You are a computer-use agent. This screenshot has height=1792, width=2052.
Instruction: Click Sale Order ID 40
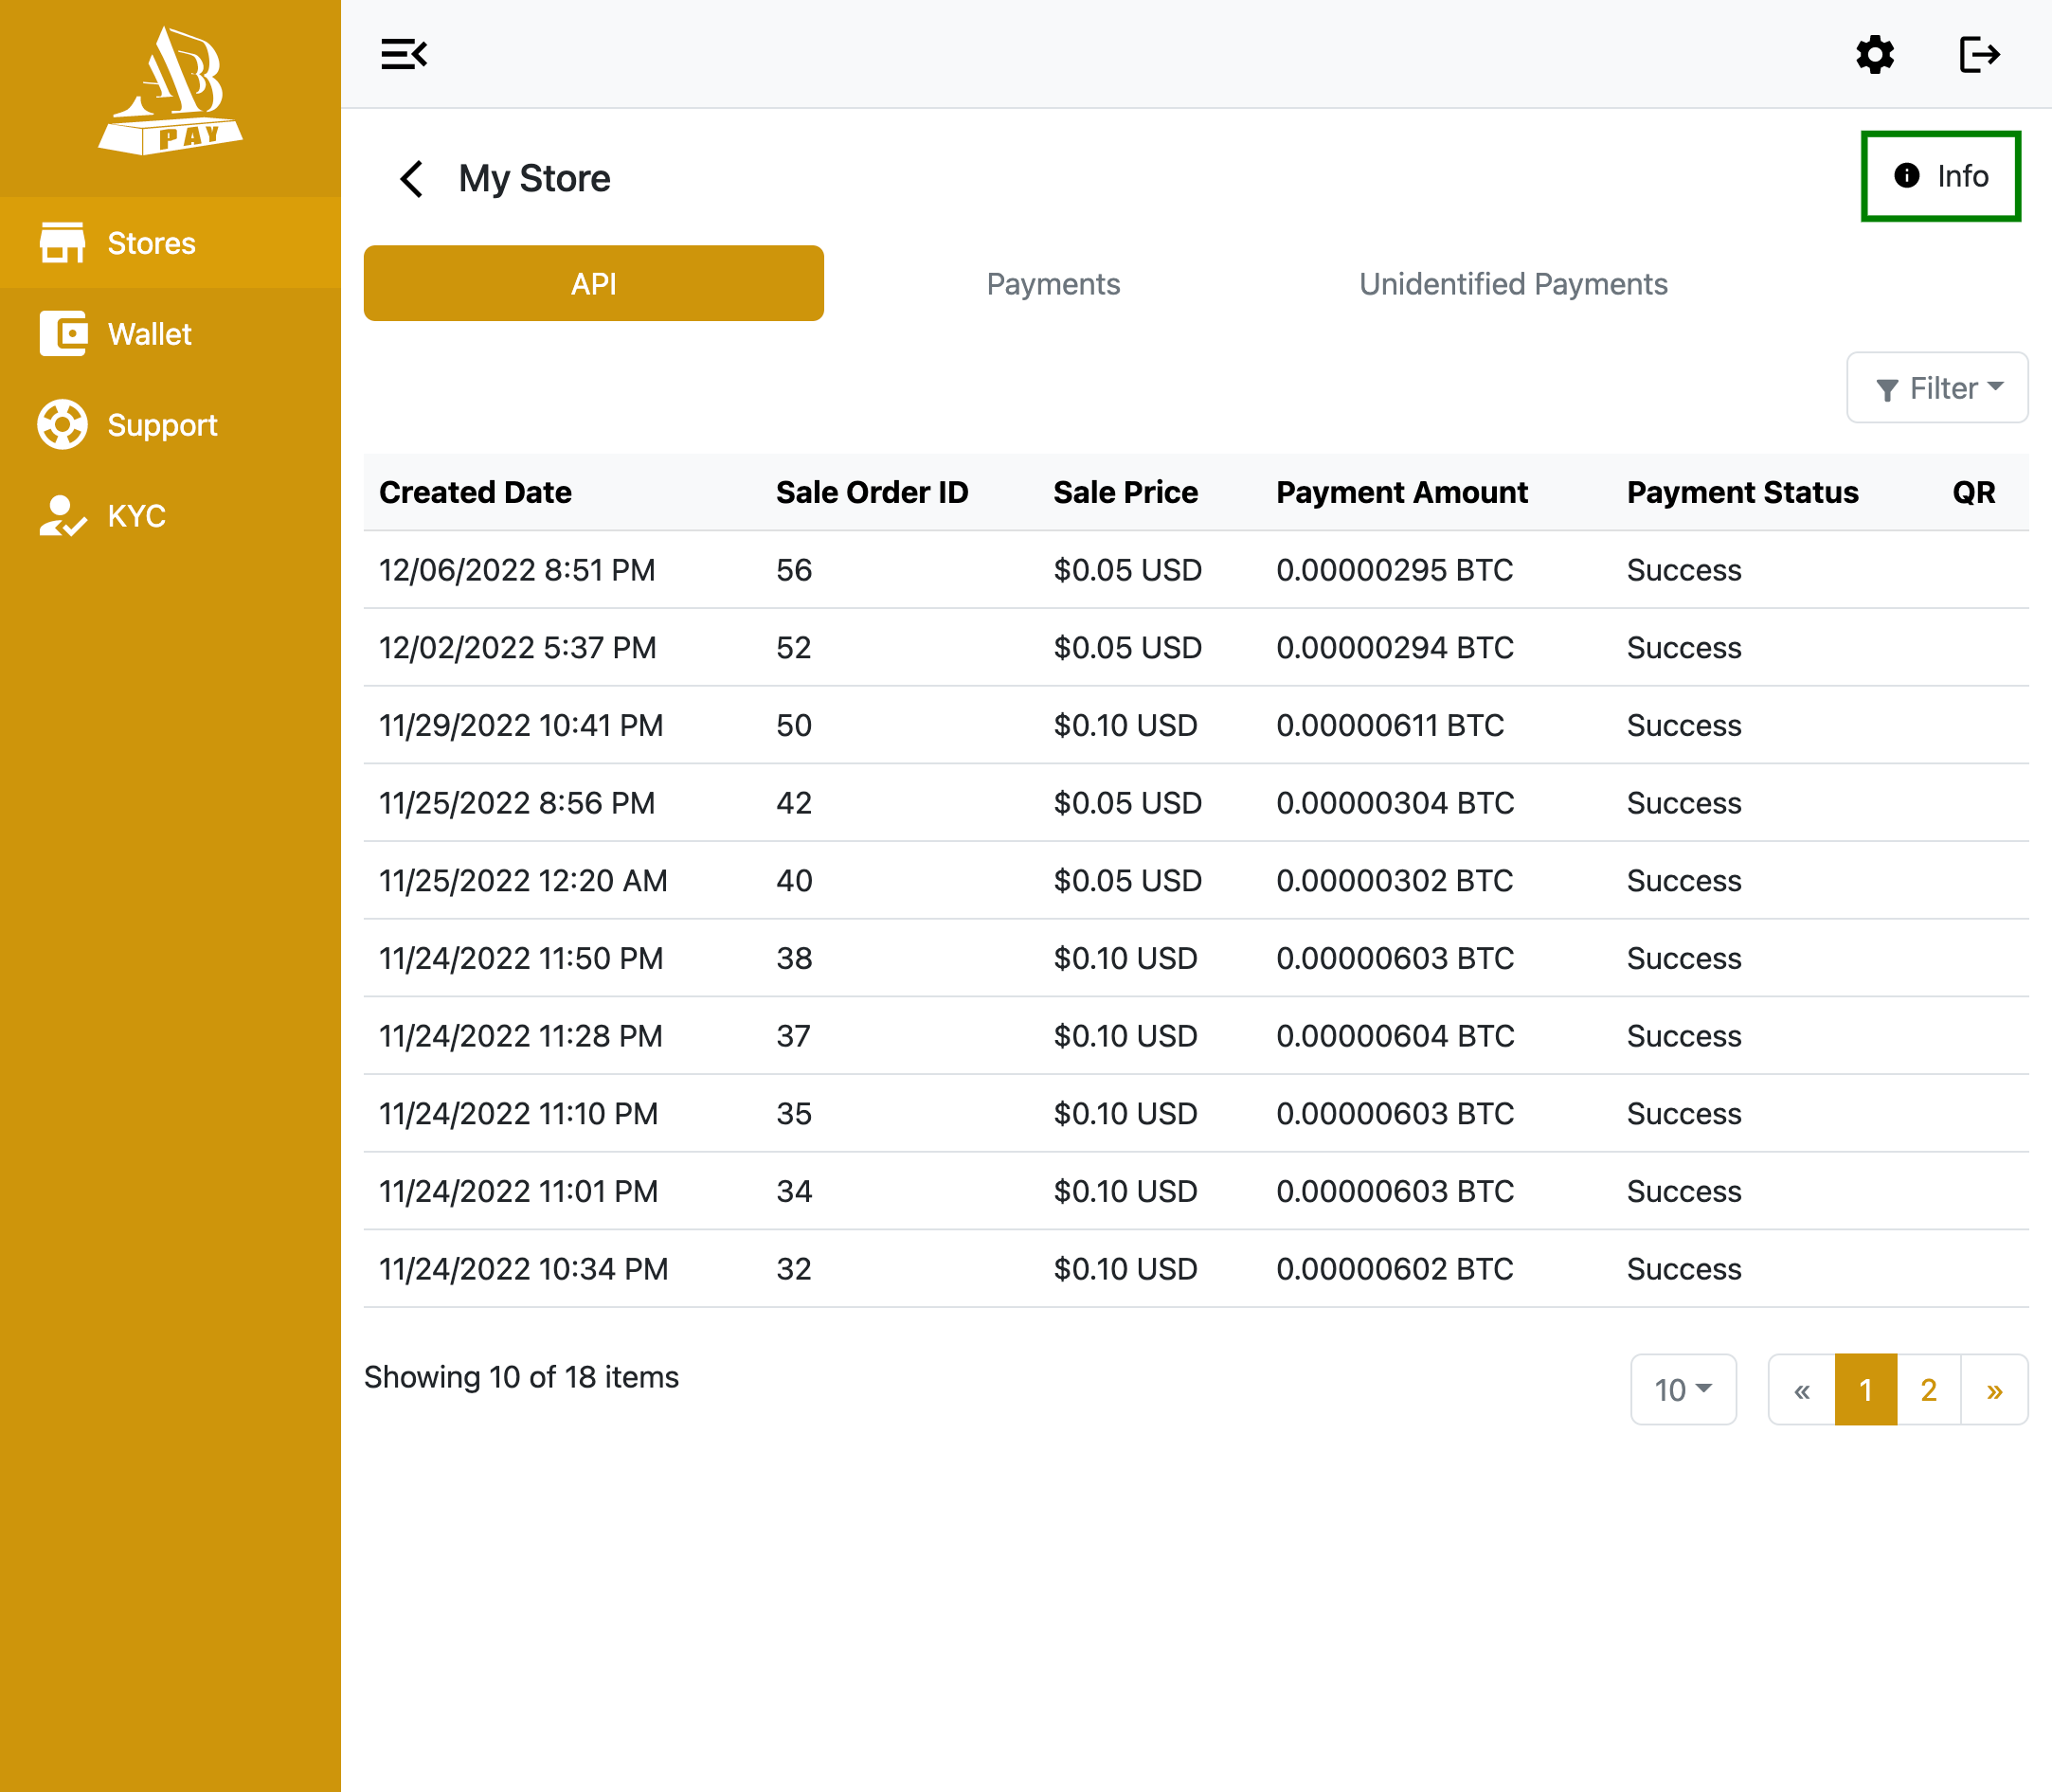(794, 881)
